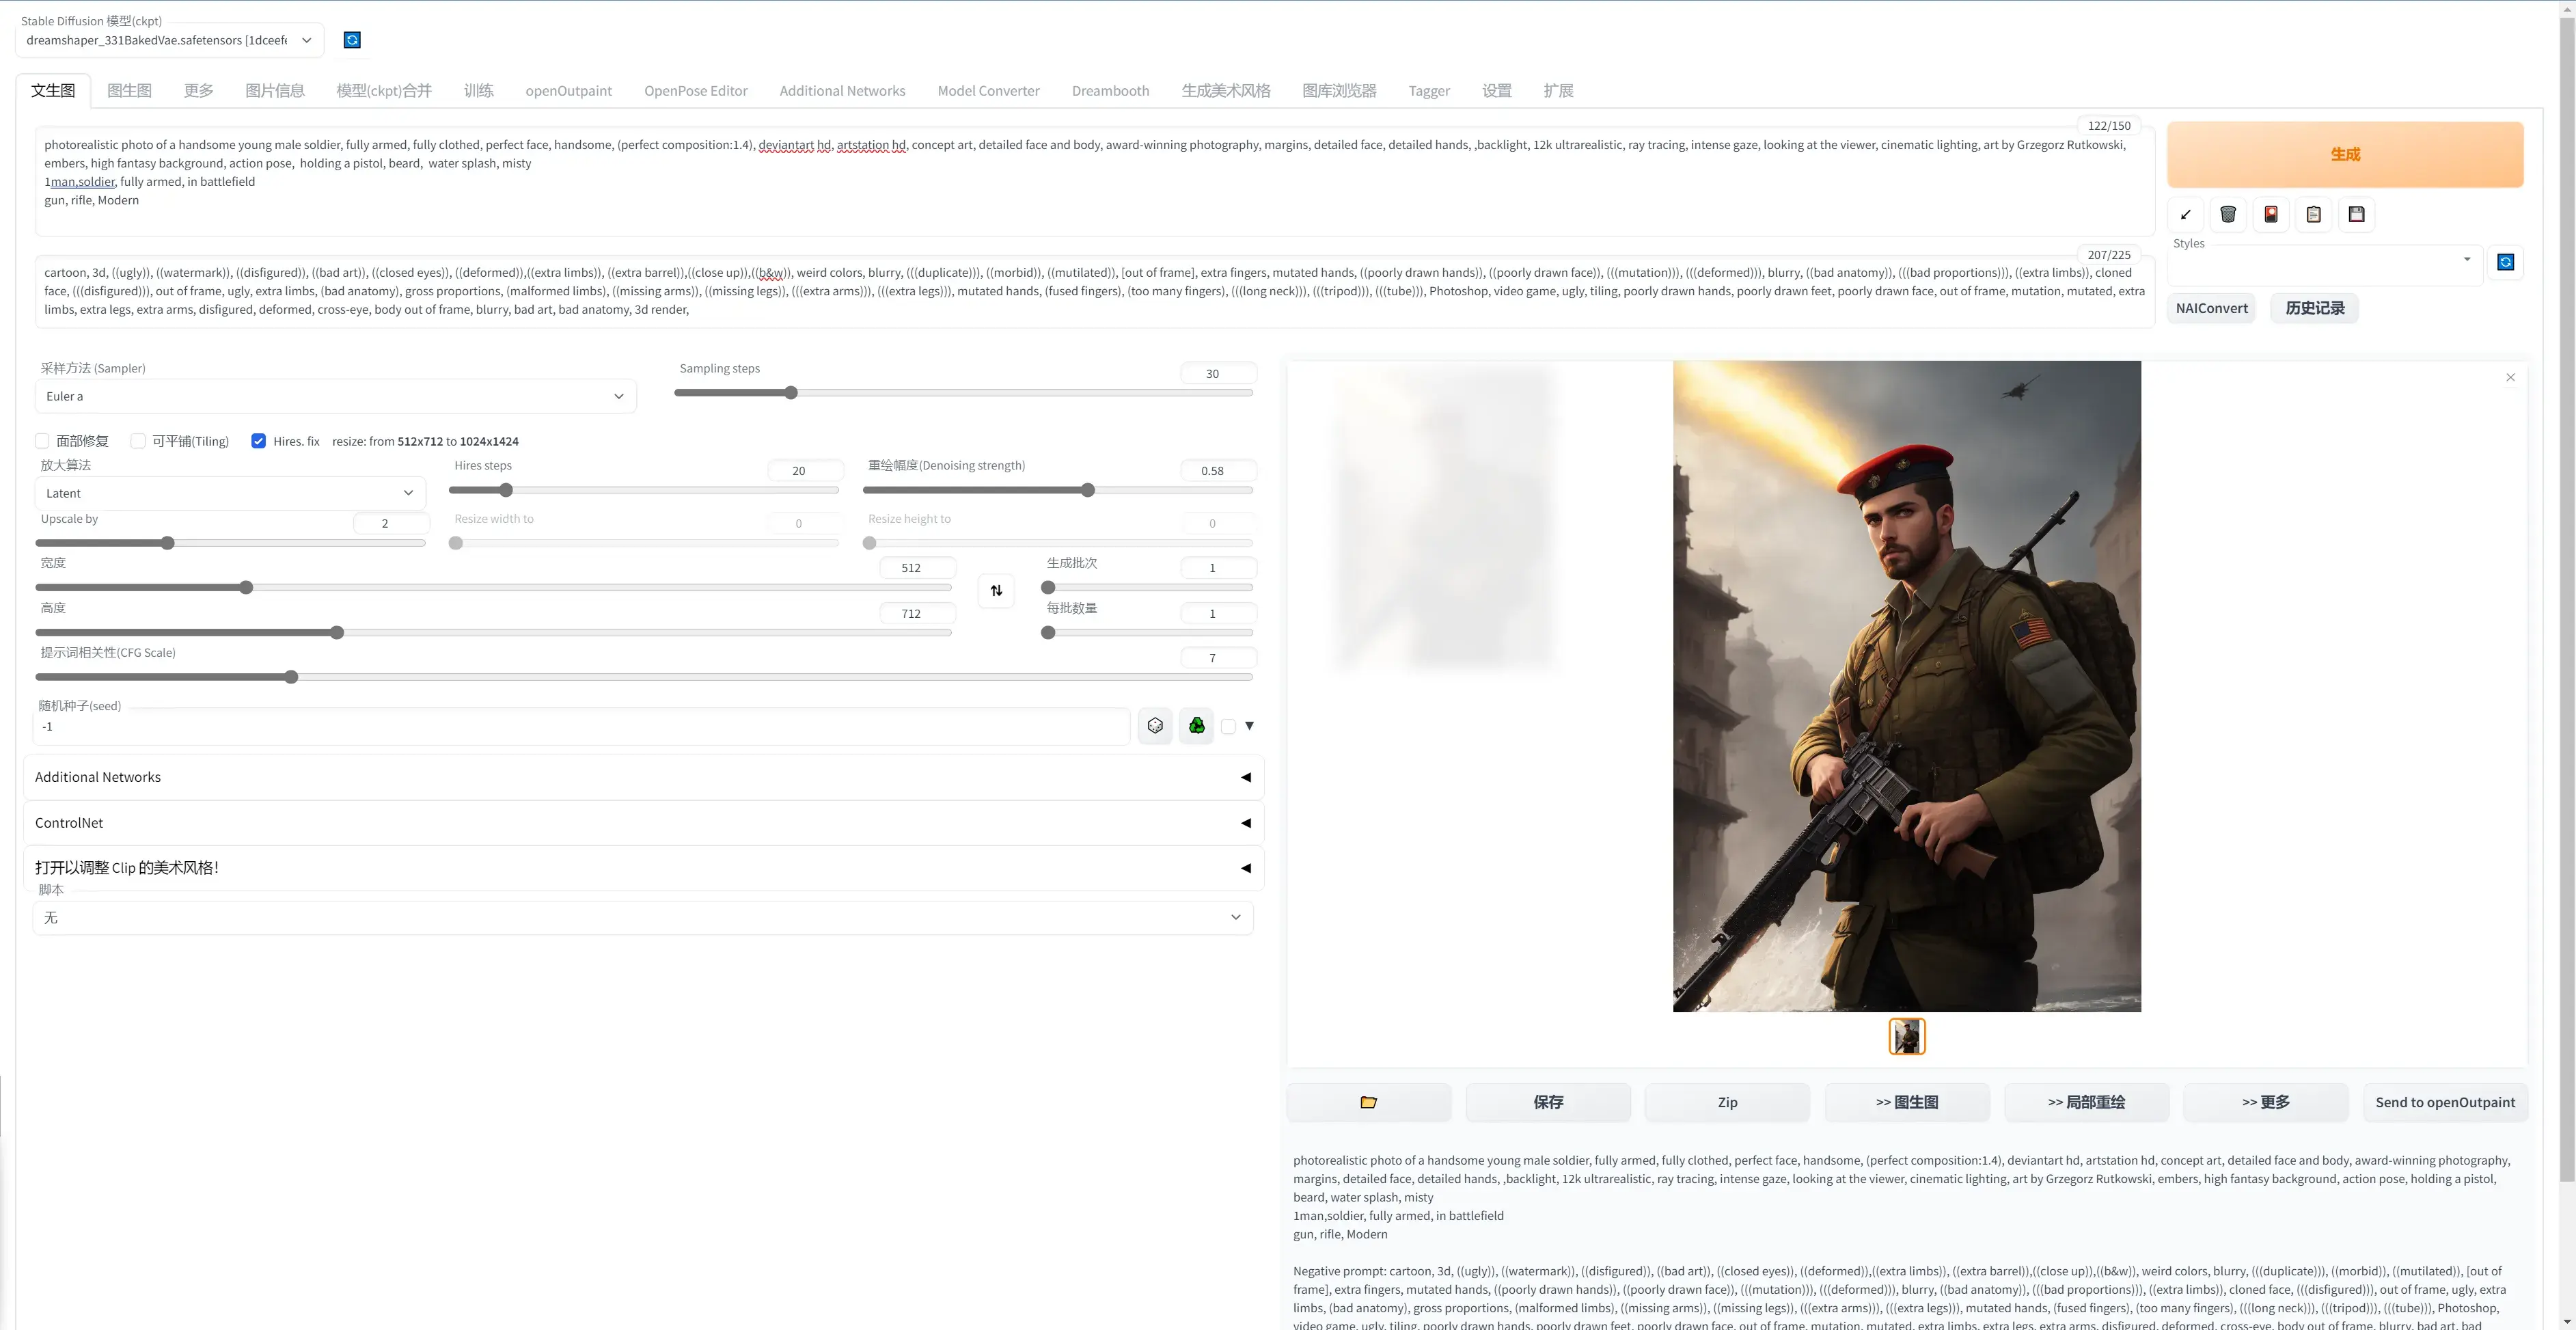2576x1330 pixels.
Task: Click the dice random seed icon
Action: [x=1155, y=726]
